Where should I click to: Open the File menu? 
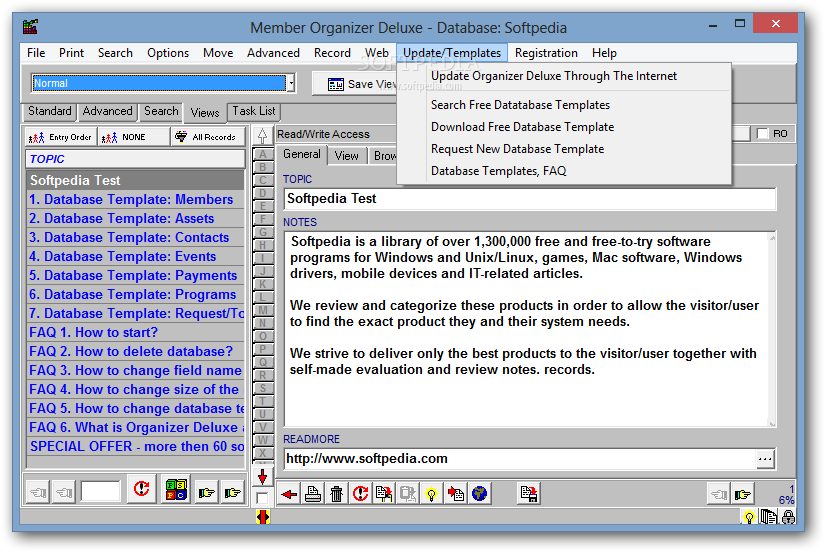point(36,53)
